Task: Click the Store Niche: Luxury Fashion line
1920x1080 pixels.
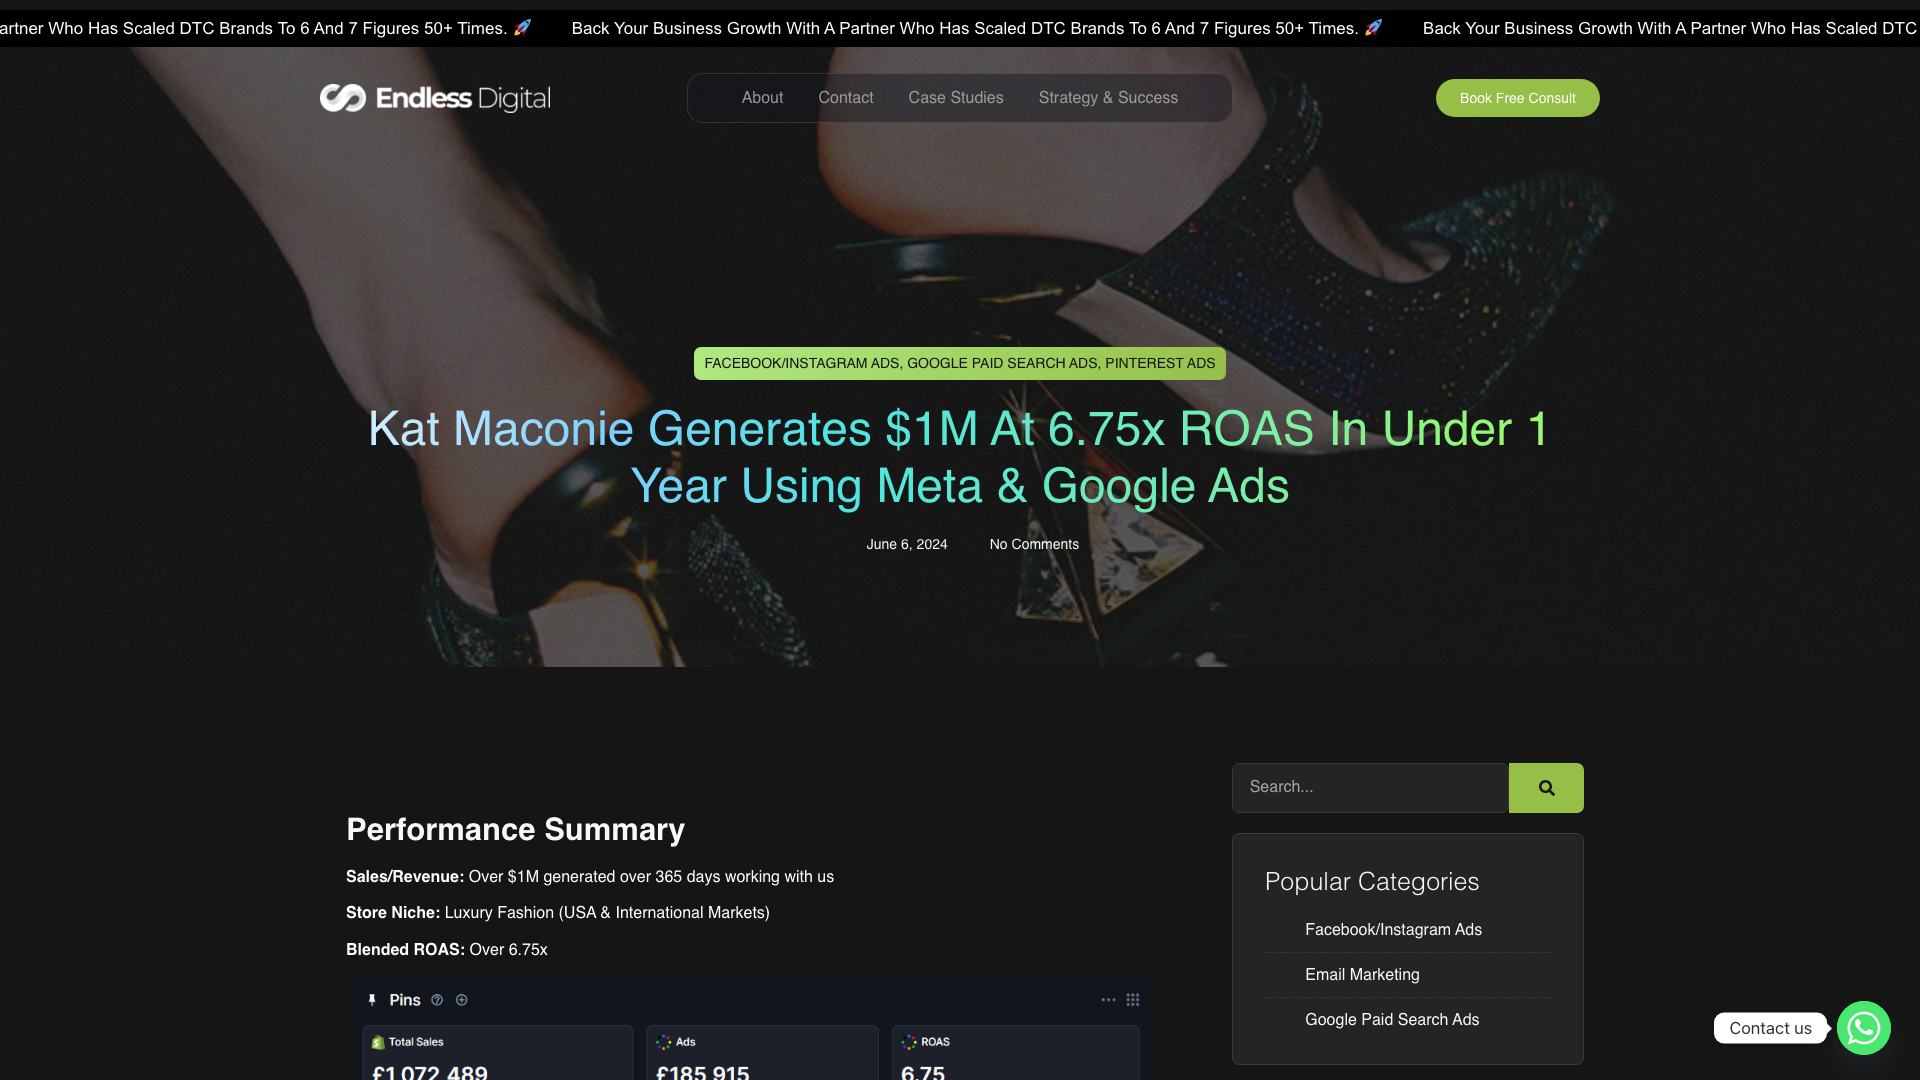Action: pyautogui.click(x=558, y=913)
